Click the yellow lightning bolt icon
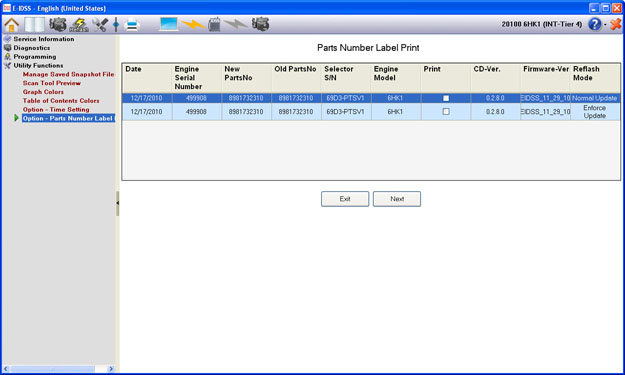Screen dimensions: 625x375 [193, 25]
